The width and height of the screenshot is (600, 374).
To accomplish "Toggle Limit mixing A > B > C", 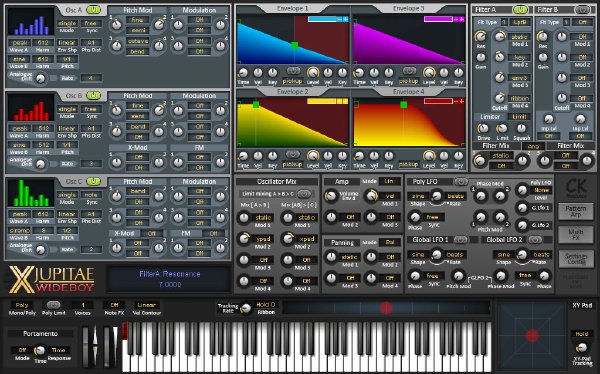I will click(x=304, y=194).
